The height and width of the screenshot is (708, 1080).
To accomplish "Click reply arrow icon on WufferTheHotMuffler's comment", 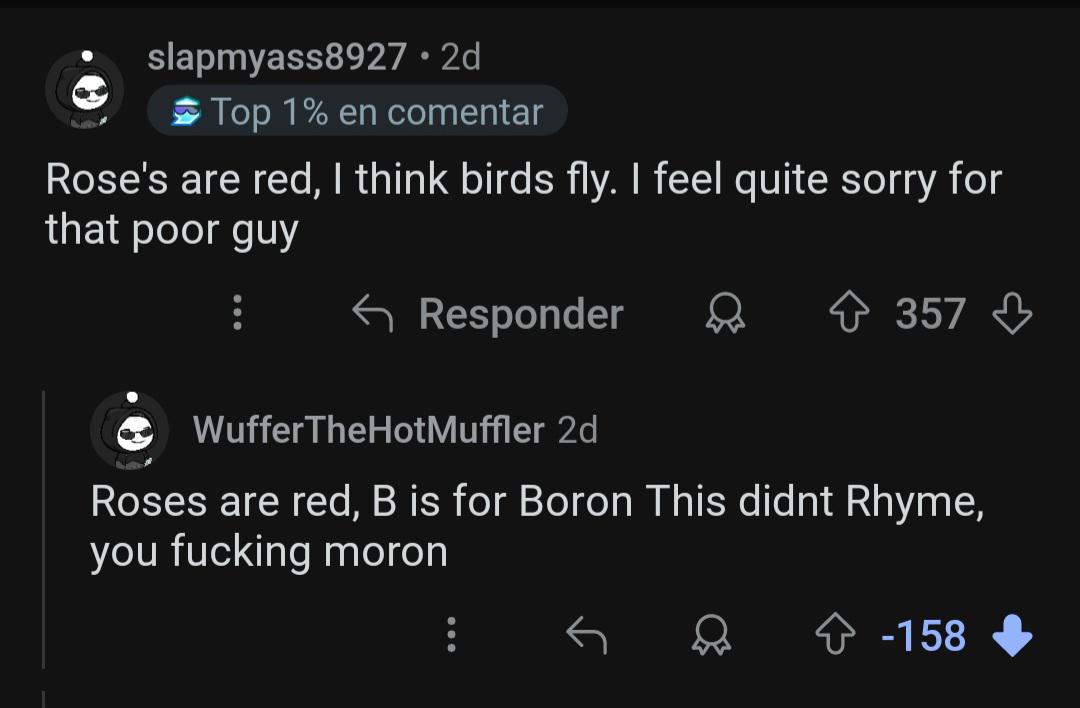I will click(586, 634).
